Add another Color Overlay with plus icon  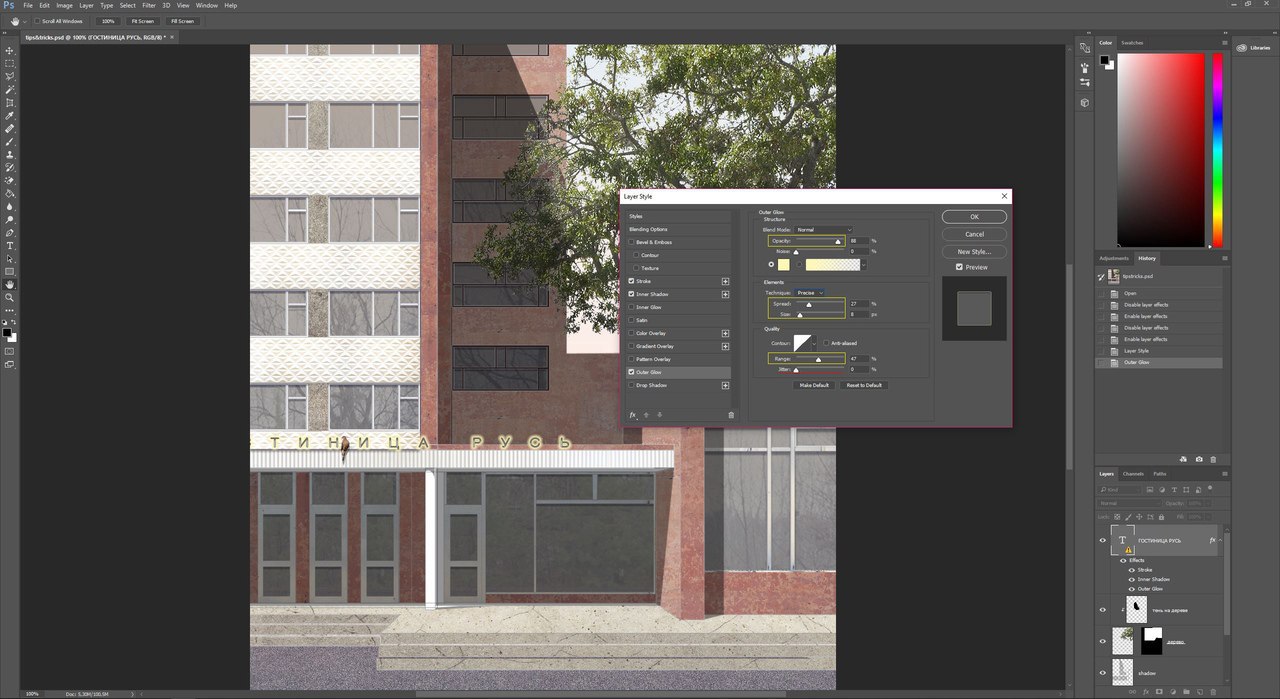pyautogui.click(x=725, y=333)
